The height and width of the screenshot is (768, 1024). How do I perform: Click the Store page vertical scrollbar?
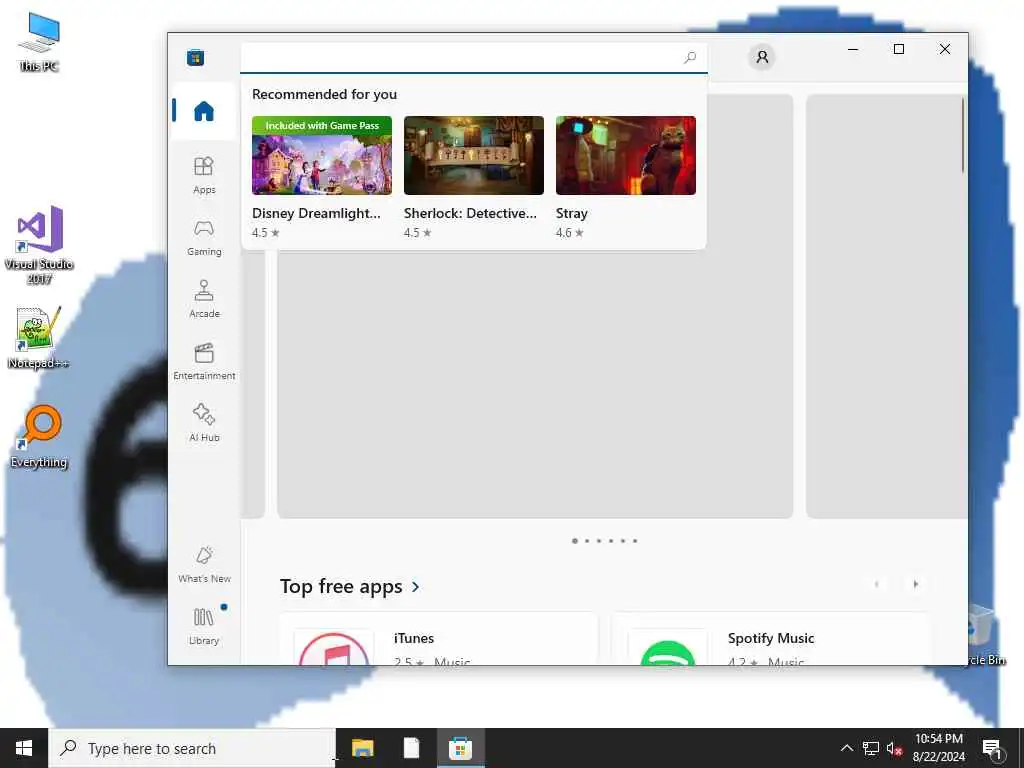coord(963,135)
